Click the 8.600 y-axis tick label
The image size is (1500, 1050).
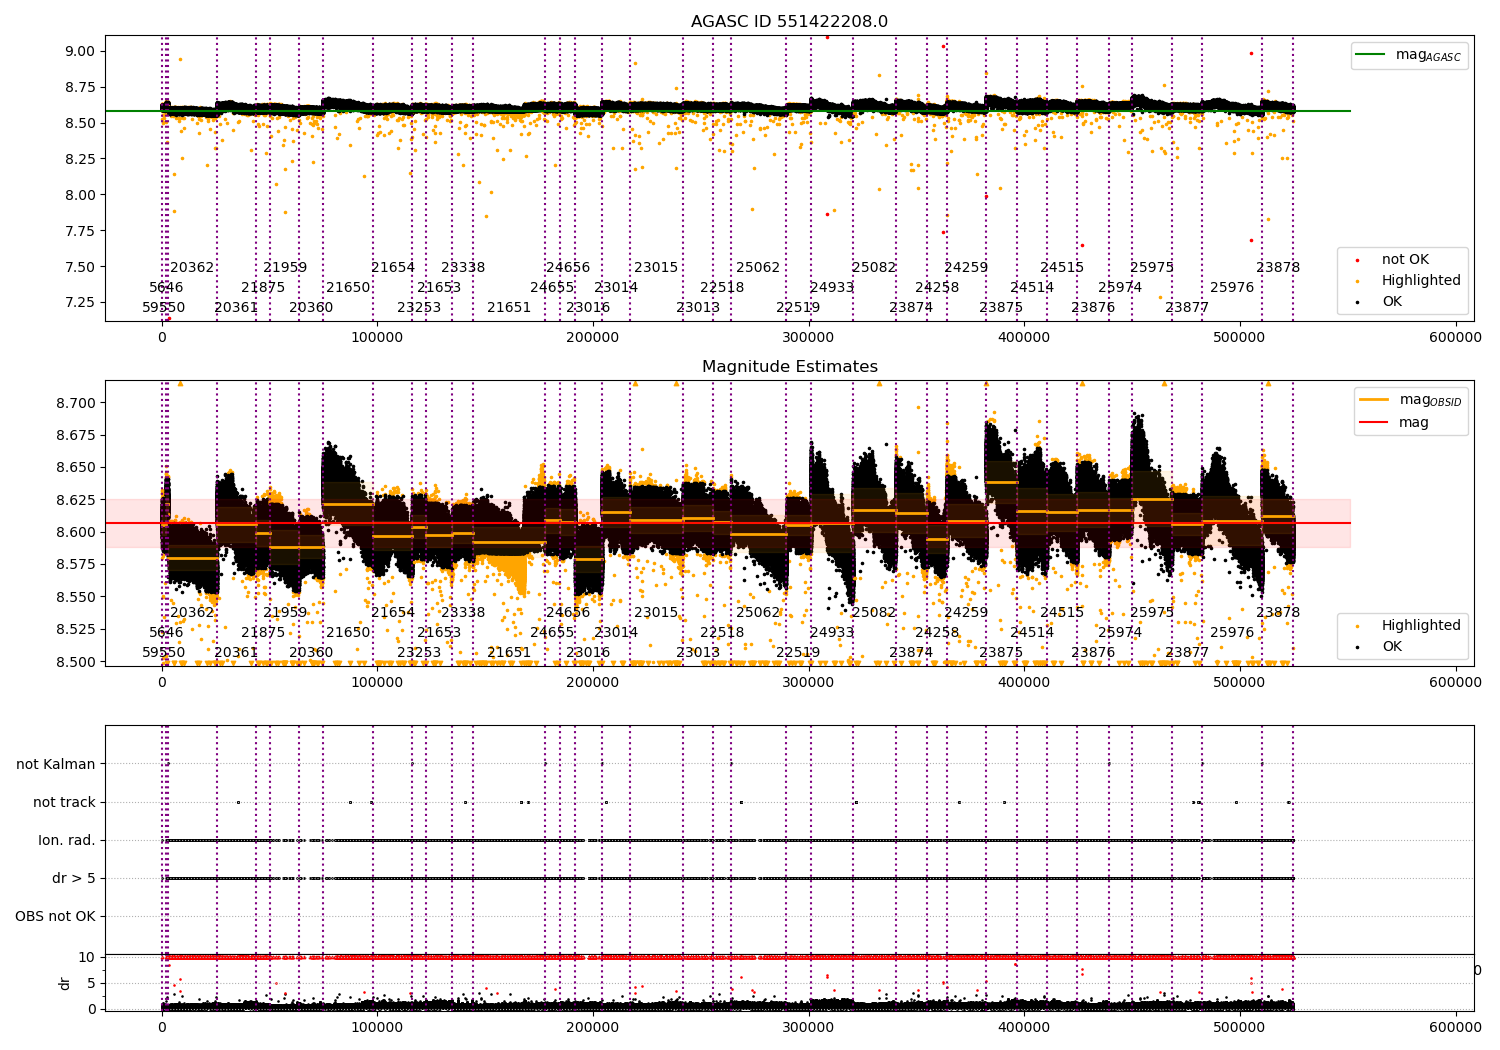pyautogui.click(x=76, y=532)
